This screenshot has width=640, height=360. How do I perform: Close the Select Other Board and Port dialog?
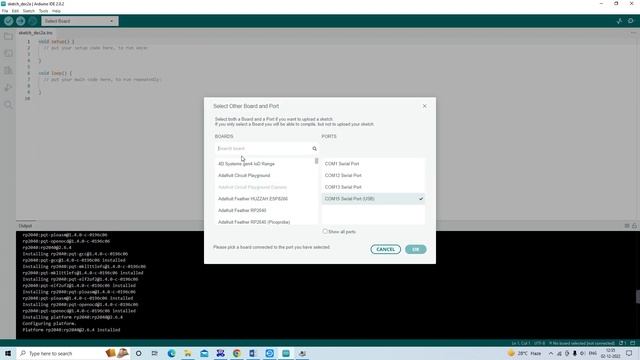(x=424, y=106)
